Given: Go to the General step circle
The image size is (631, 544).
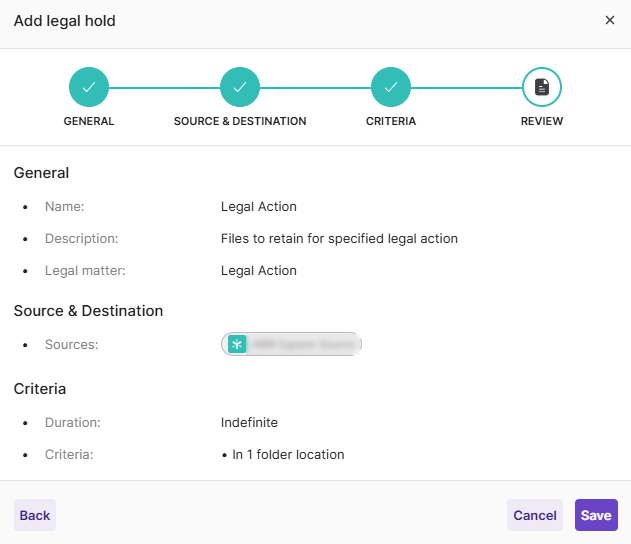Looking at the screenshot, I should (x=89, y=87).
